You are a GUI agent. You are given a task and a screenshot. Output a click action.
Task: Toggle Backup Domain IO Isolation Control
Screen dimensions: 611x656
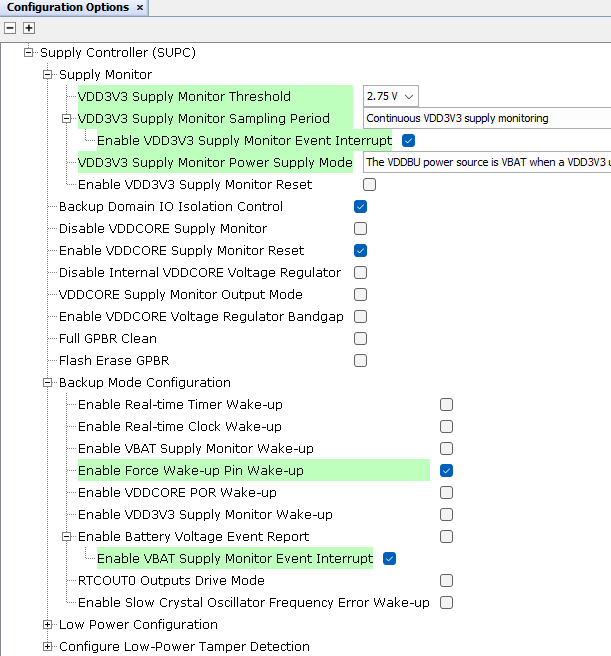pos(360,206)
